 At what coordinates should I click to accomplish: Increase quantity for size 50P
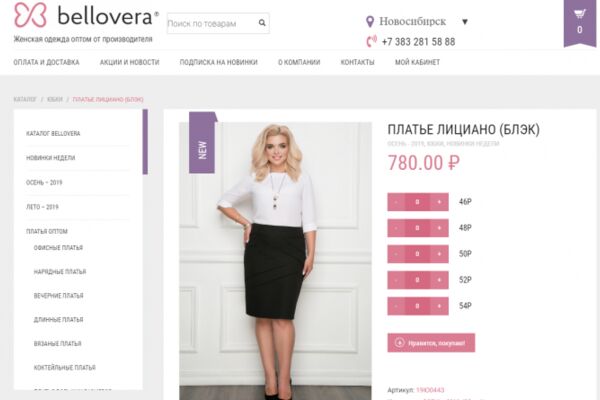pyautogui.click(x=439, y=254)
